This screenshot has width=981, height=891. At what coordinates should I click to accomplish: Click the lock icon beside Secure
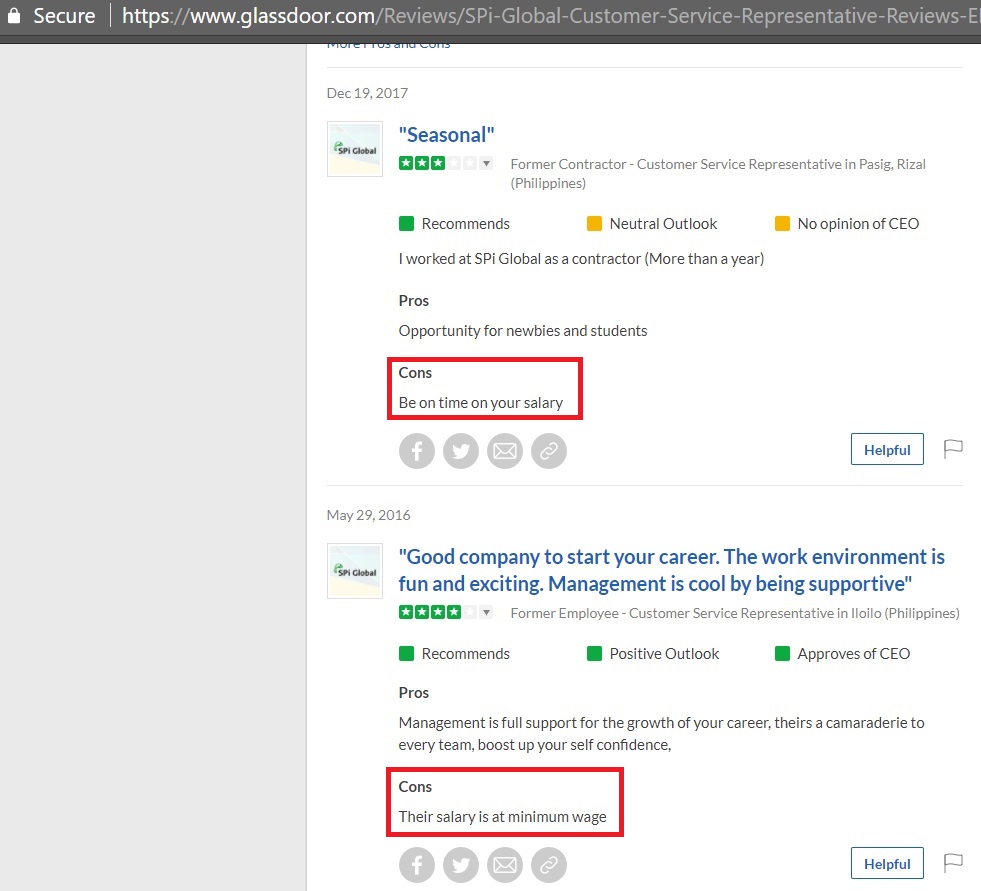(14, 15)
